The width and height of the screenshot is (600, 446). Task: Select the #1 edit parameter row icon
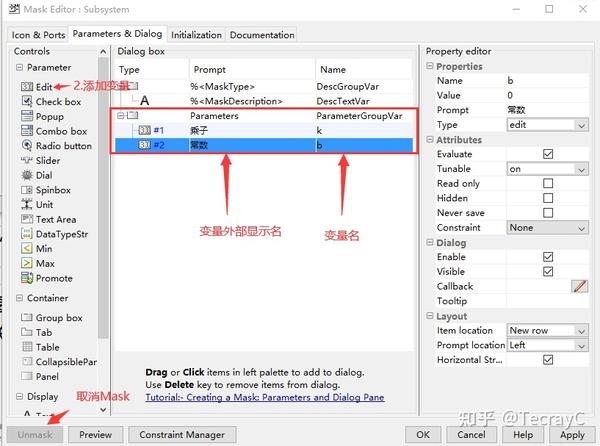click(x=144, y=130)
